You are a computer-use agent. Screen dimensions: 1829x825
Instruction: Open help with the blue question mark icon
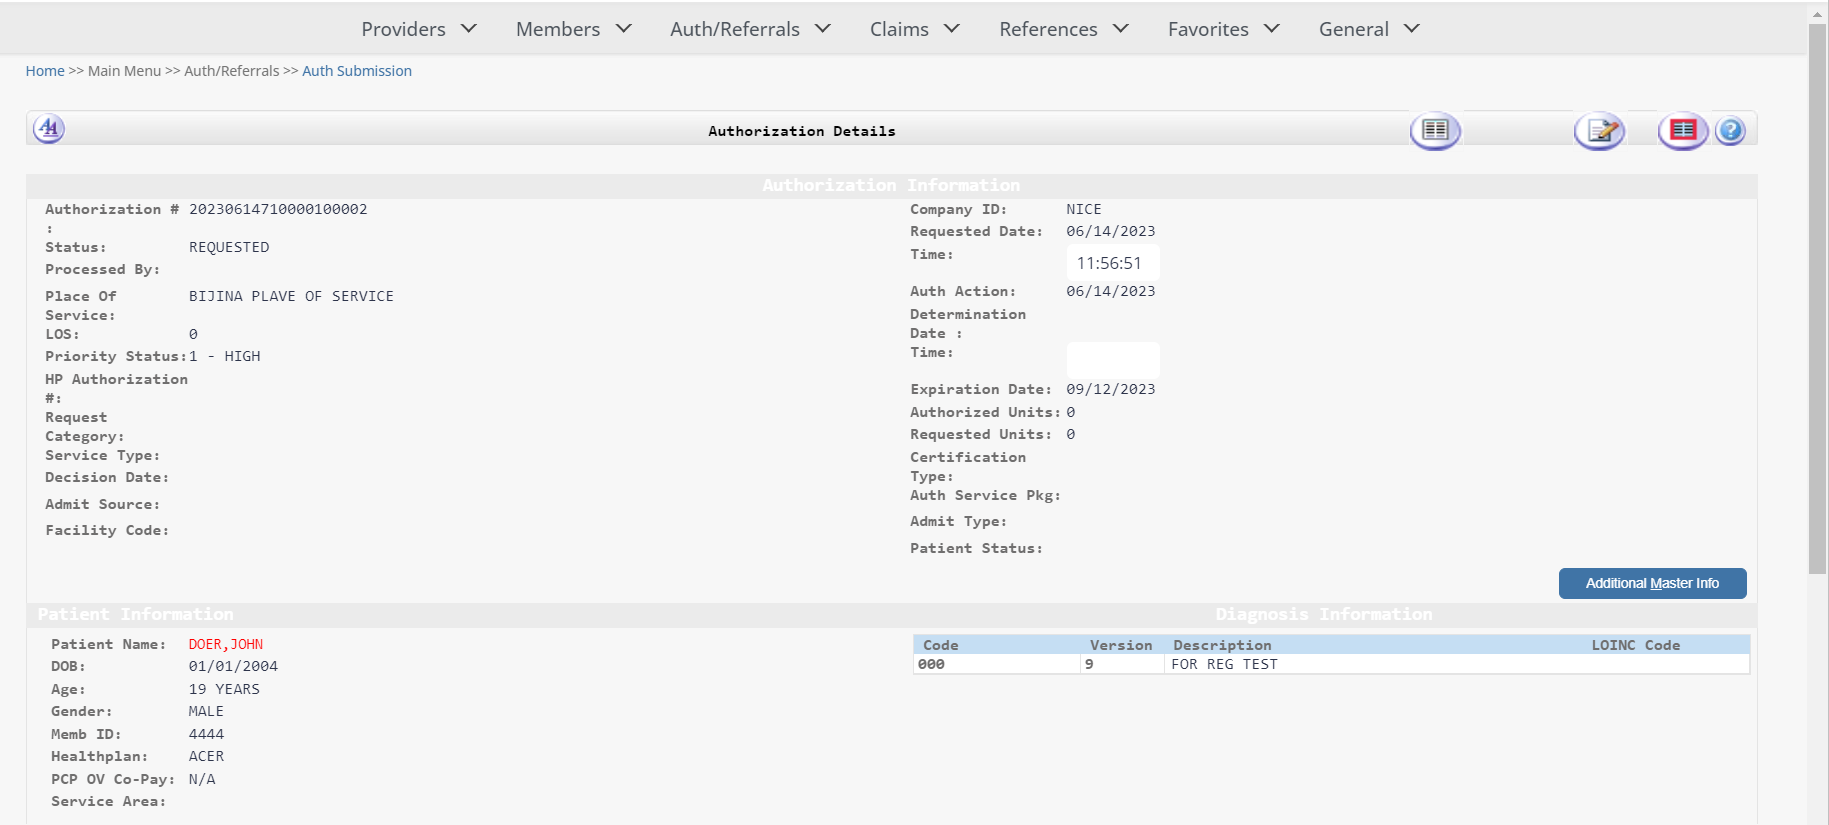point(1730,131)
